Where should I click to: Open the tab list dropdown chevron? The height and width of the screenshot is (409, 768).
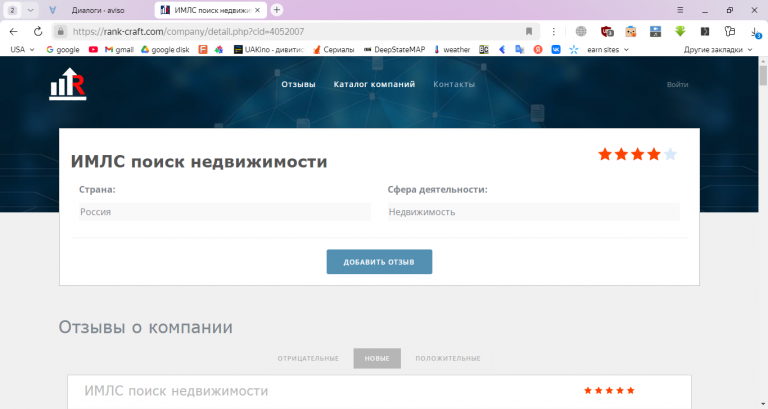[x=30, y=10]
